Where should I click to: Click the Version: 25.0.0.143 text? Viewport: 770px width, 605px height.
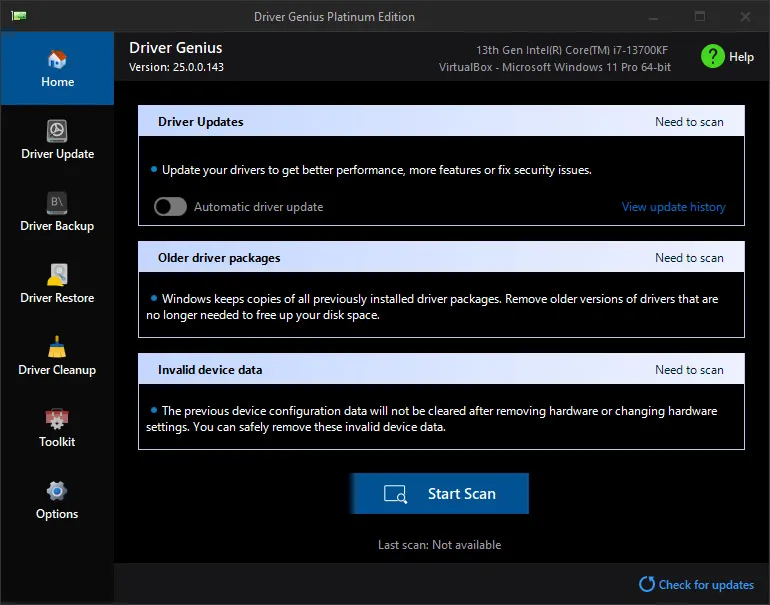point(176,67)
